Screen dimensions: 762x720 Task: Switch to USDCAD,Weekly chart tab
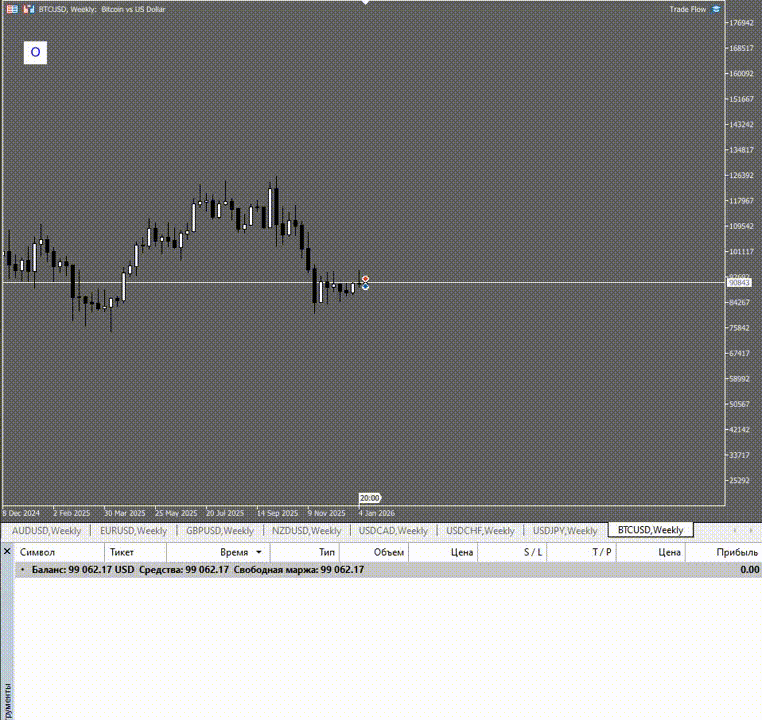(393, 531)
